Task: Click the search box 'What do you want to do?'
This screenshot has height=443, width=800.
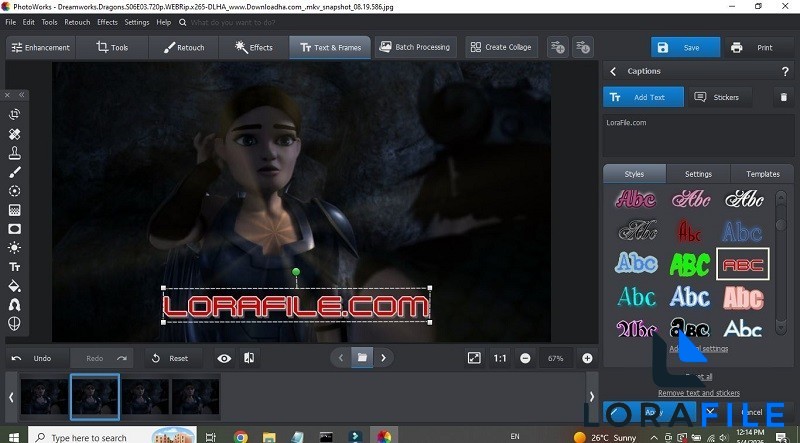Action: point(233,22)
